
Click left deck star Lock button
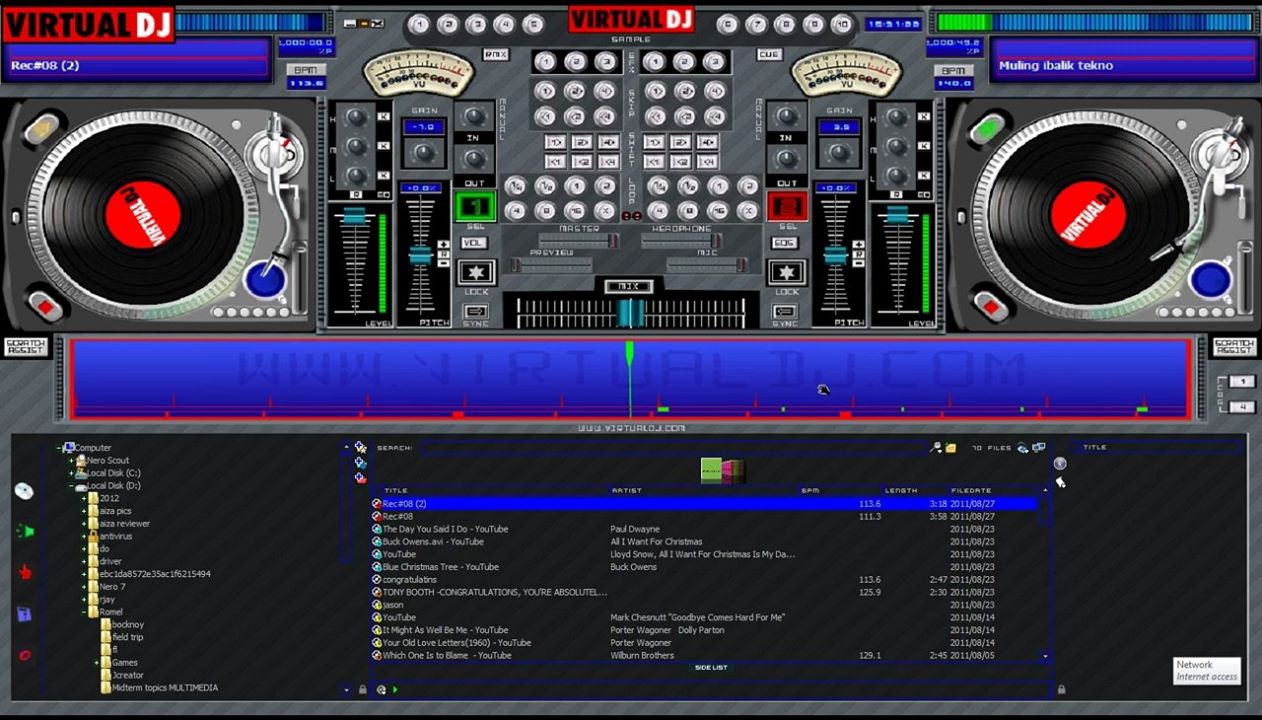pos(476,272)
